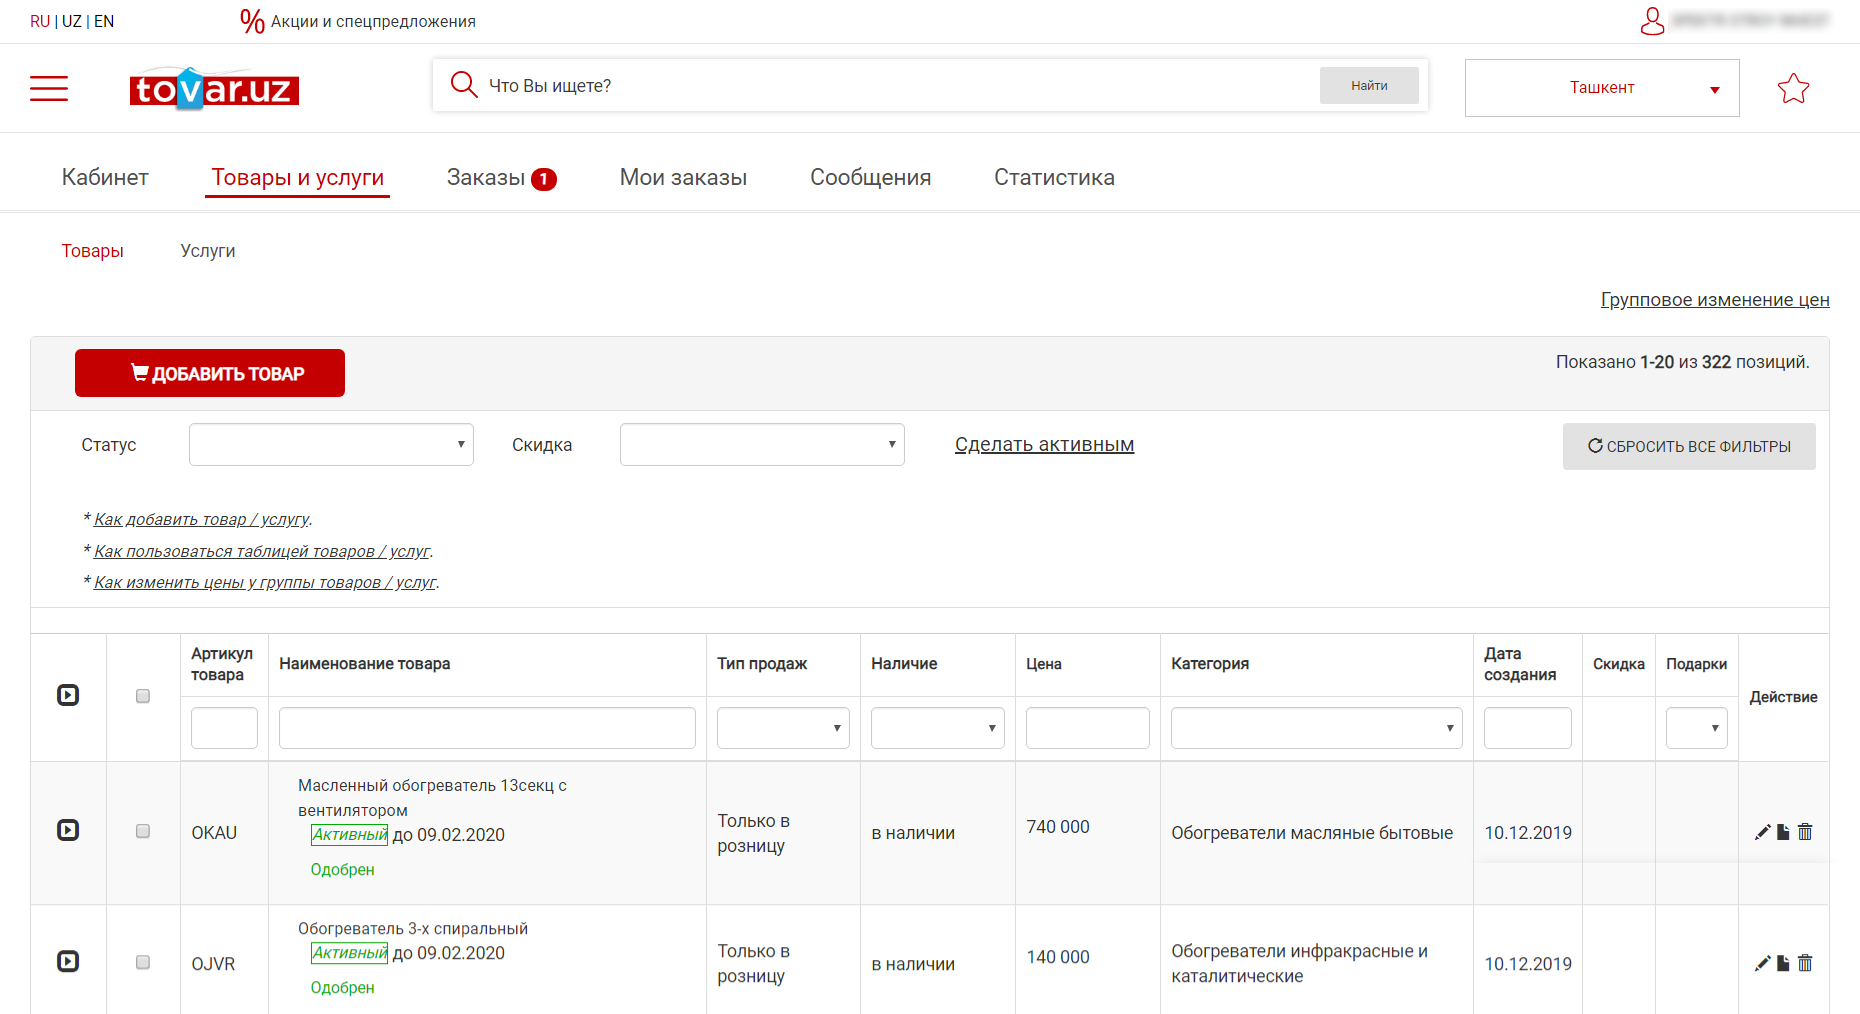Viewport: 1860px width, 1014px height.
Task: Copy the OKAU product with document icon
Action: pyautogui.click(x=1783, y=832)
